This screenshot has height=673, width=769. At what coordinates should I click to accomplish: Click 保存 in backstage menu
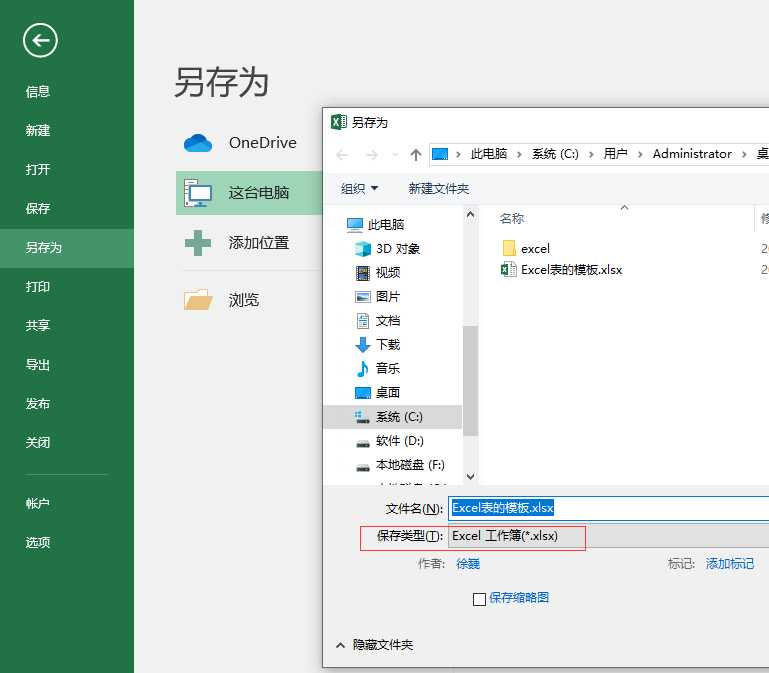(38, 208)
